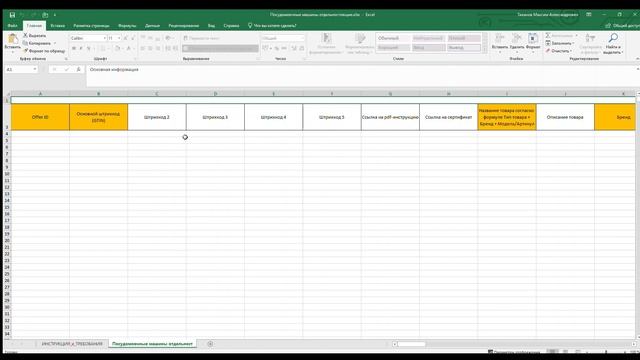Switch to the Вставка tab

point(58,25)
